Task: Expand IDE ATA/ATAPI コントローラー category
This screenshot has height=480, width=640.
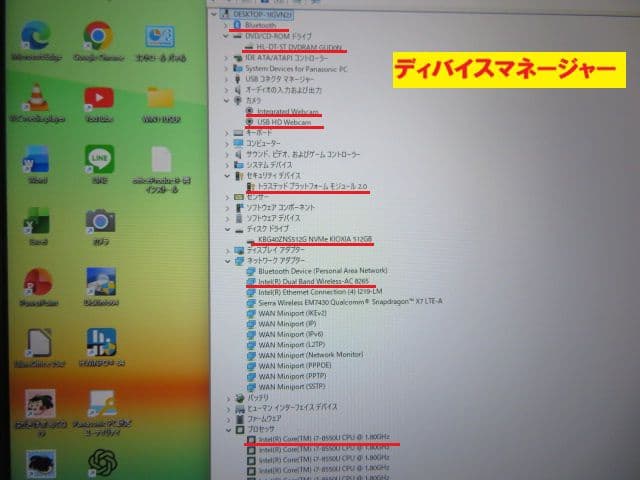Action: (227, 58)
